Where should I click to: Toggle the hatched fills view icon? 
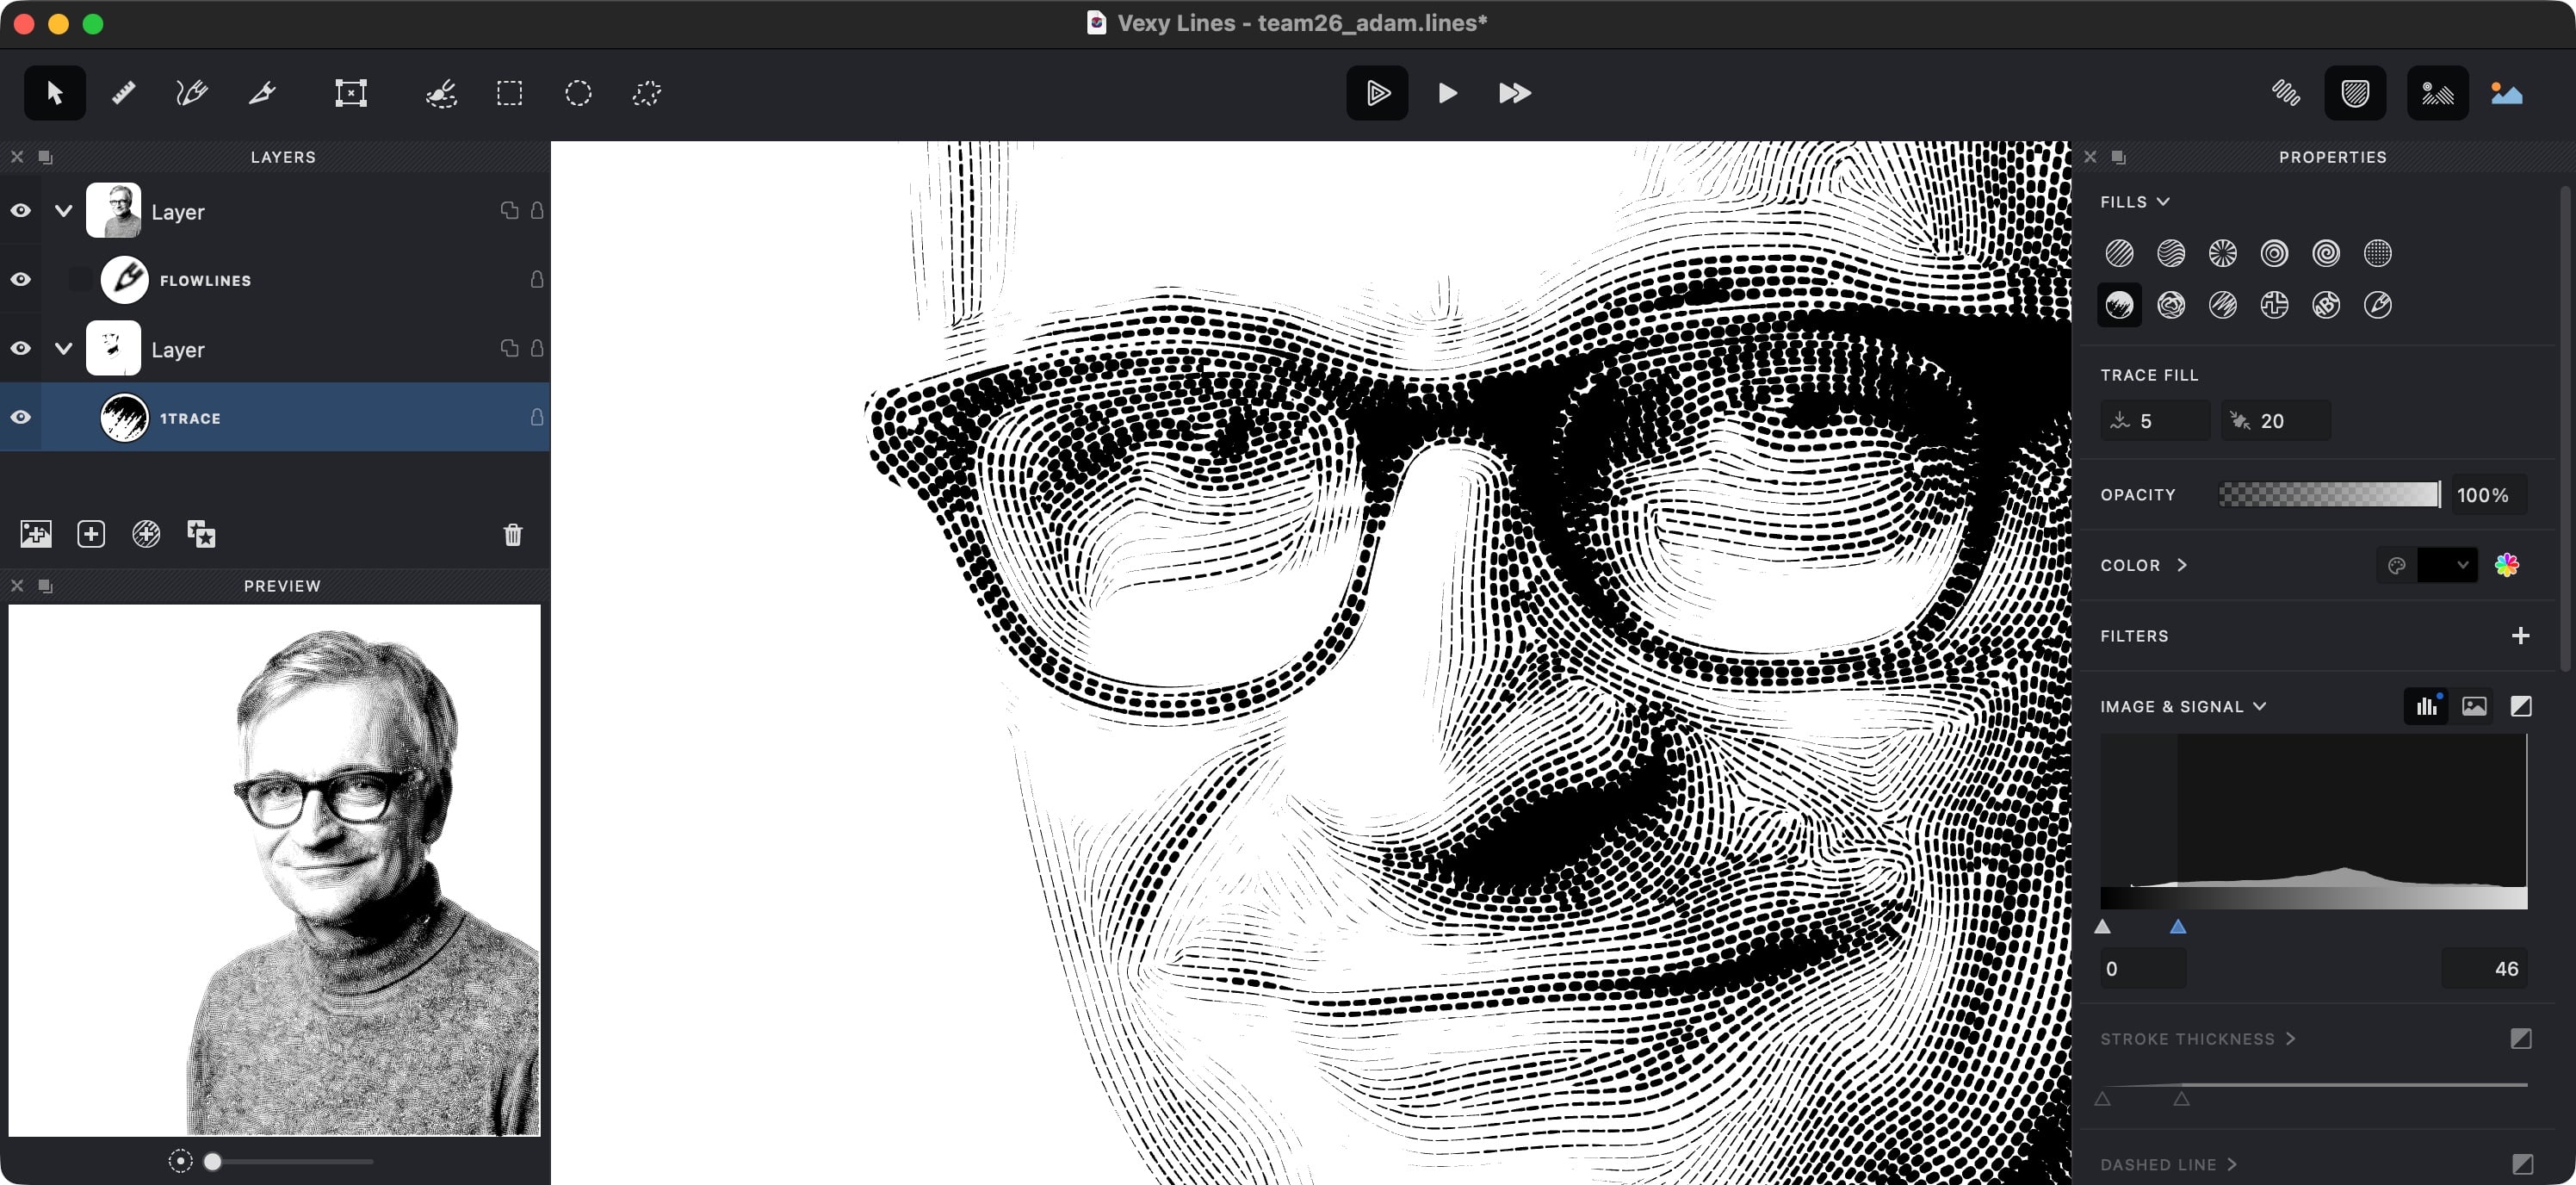(x=2355, y=93)
